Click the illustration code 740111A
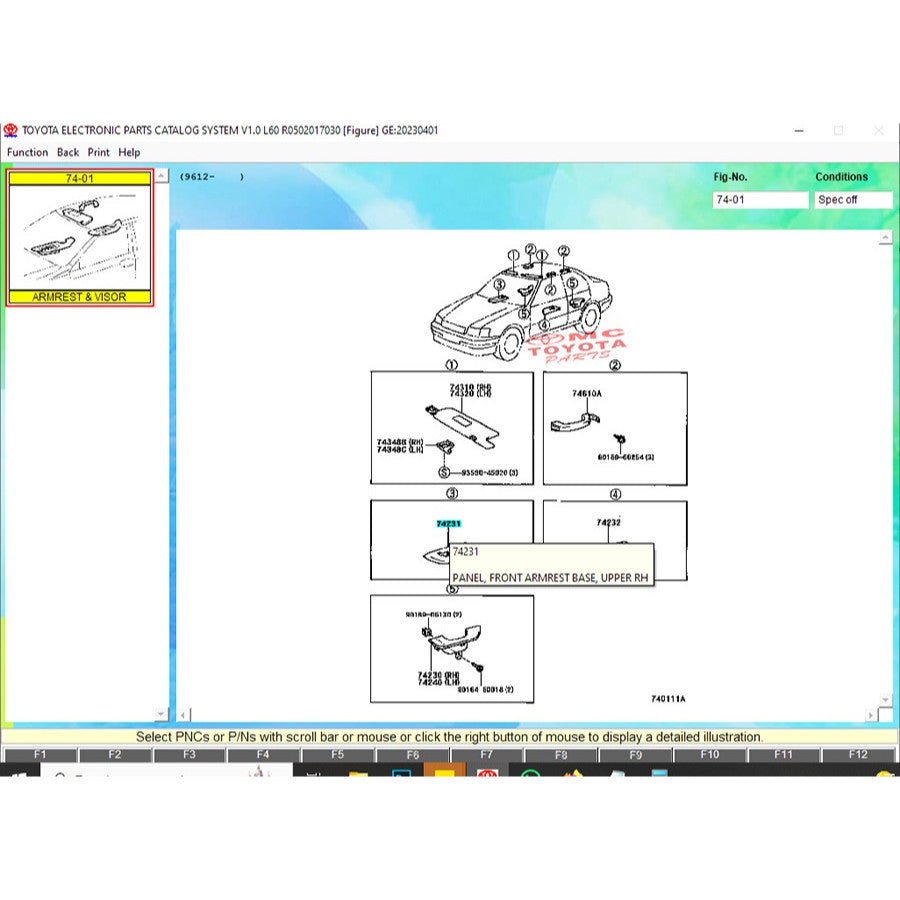This screenshot has height=900, width=900. pos(668,699)
